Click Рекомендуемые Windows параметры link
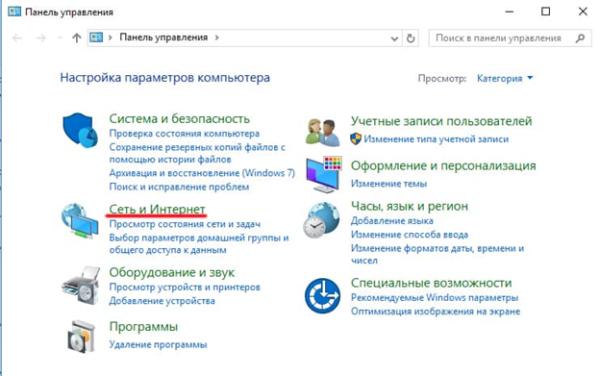600x376 pixels. click(434, 297)
